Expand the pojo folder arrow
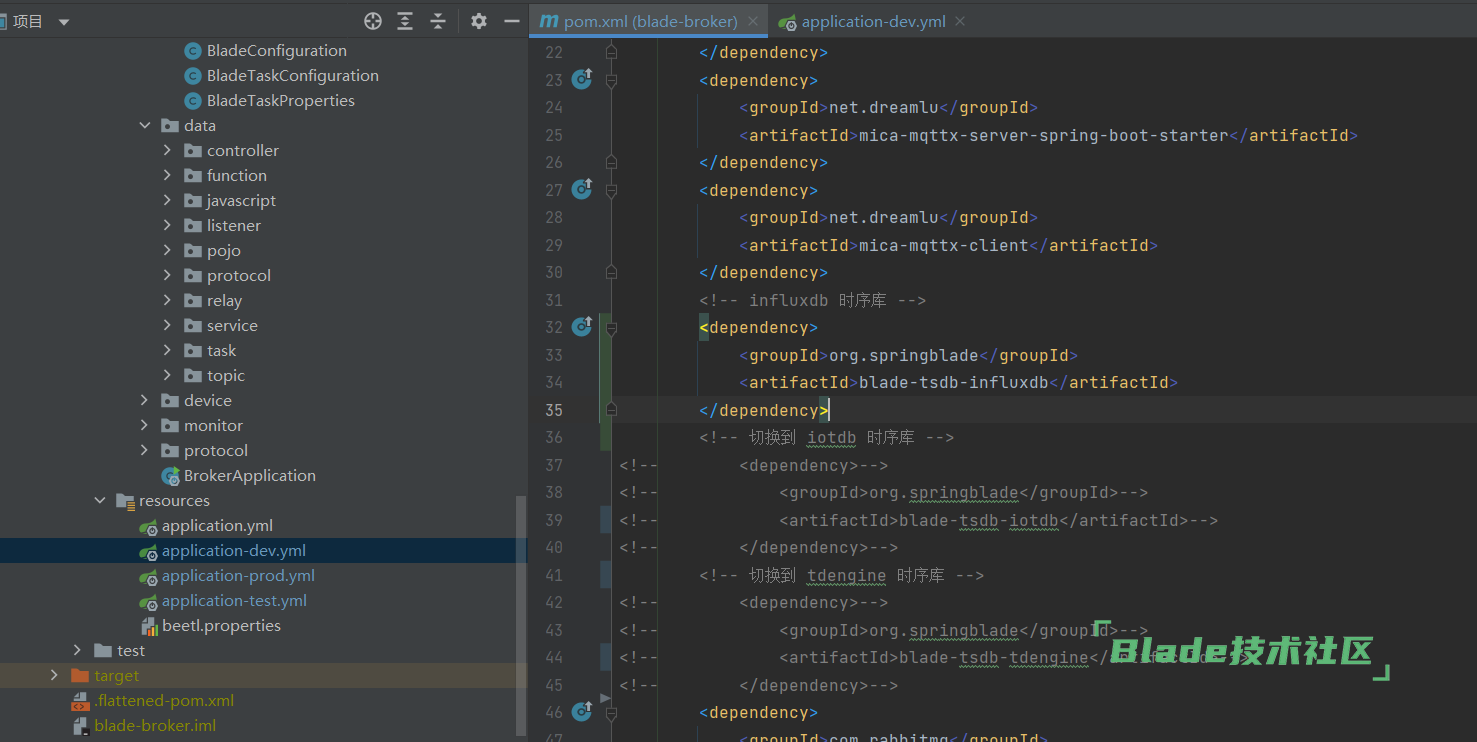The image size is (1477, 742). (x=168, y=251)
